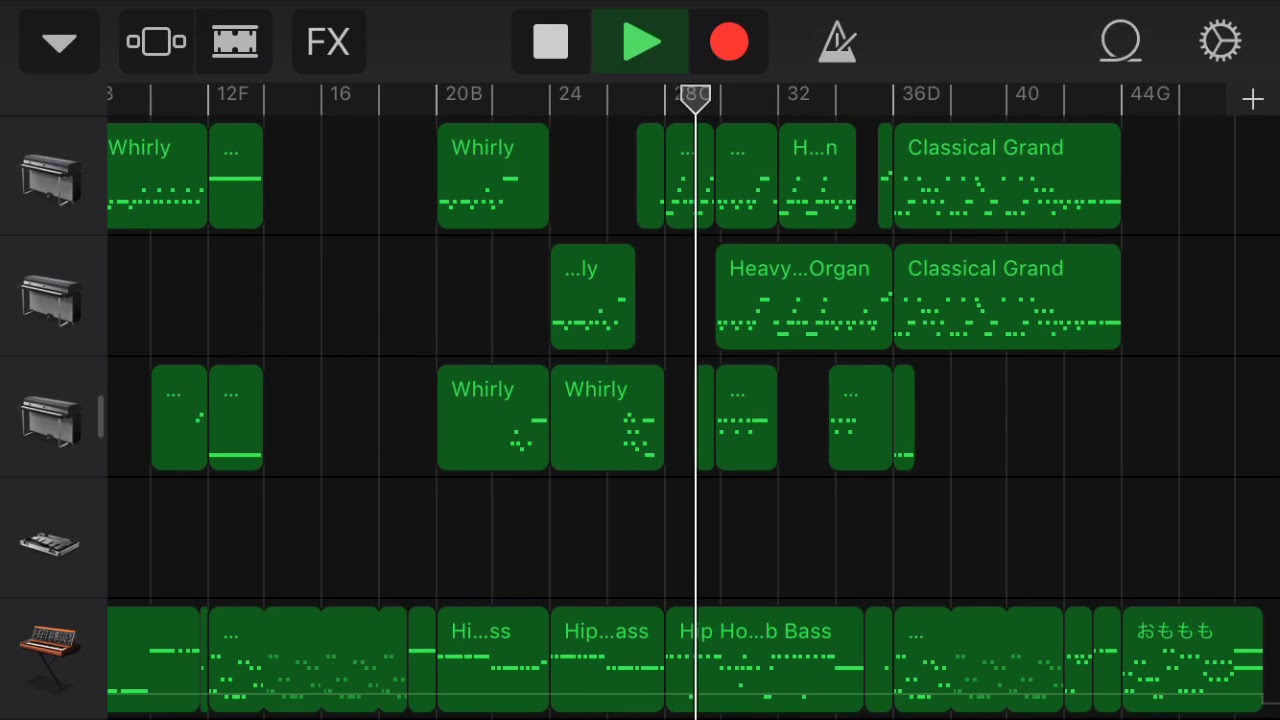Toggle the metronome on or off

(x=837, y=42)
